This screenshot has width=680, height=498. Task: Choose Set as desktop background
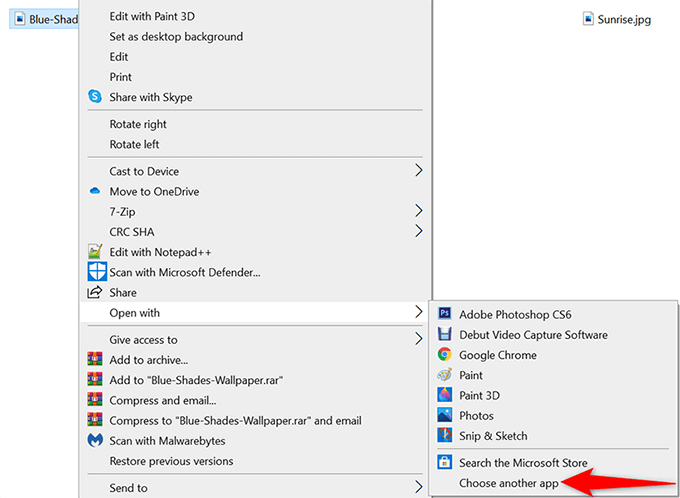(x=176, y=37)
